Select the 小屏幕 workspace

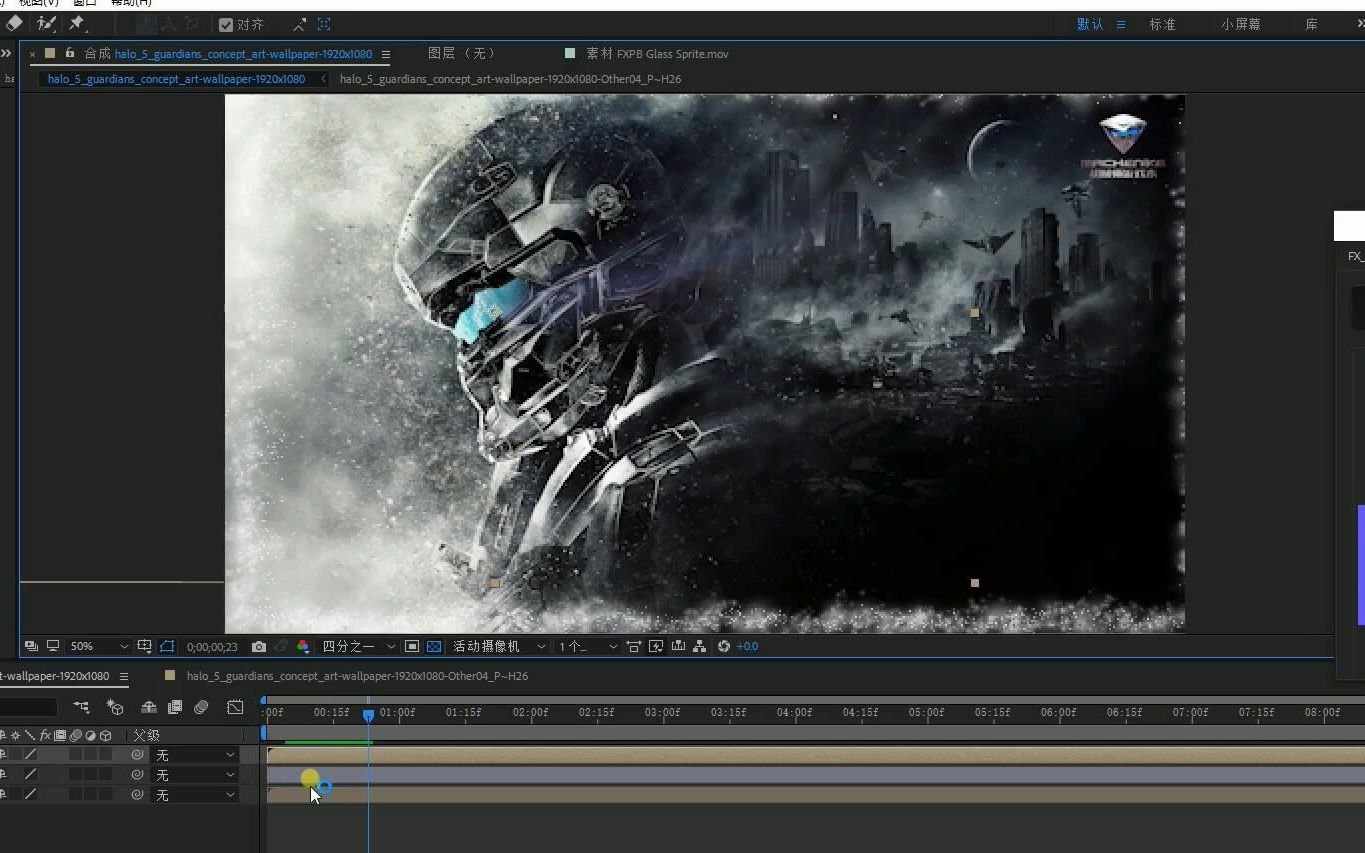[x=1241, y=24]
